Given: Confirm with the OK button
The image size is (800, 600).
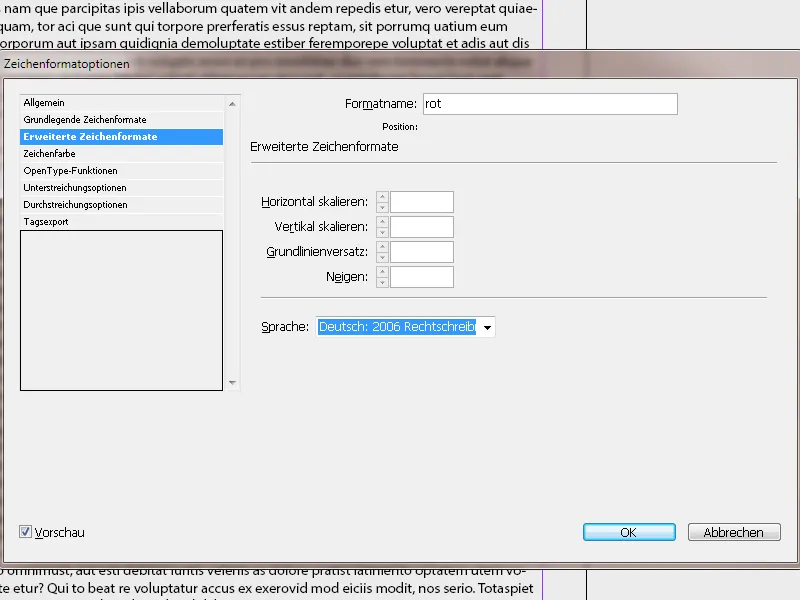Looking at the screenshot, I should (x=629, y=532).
